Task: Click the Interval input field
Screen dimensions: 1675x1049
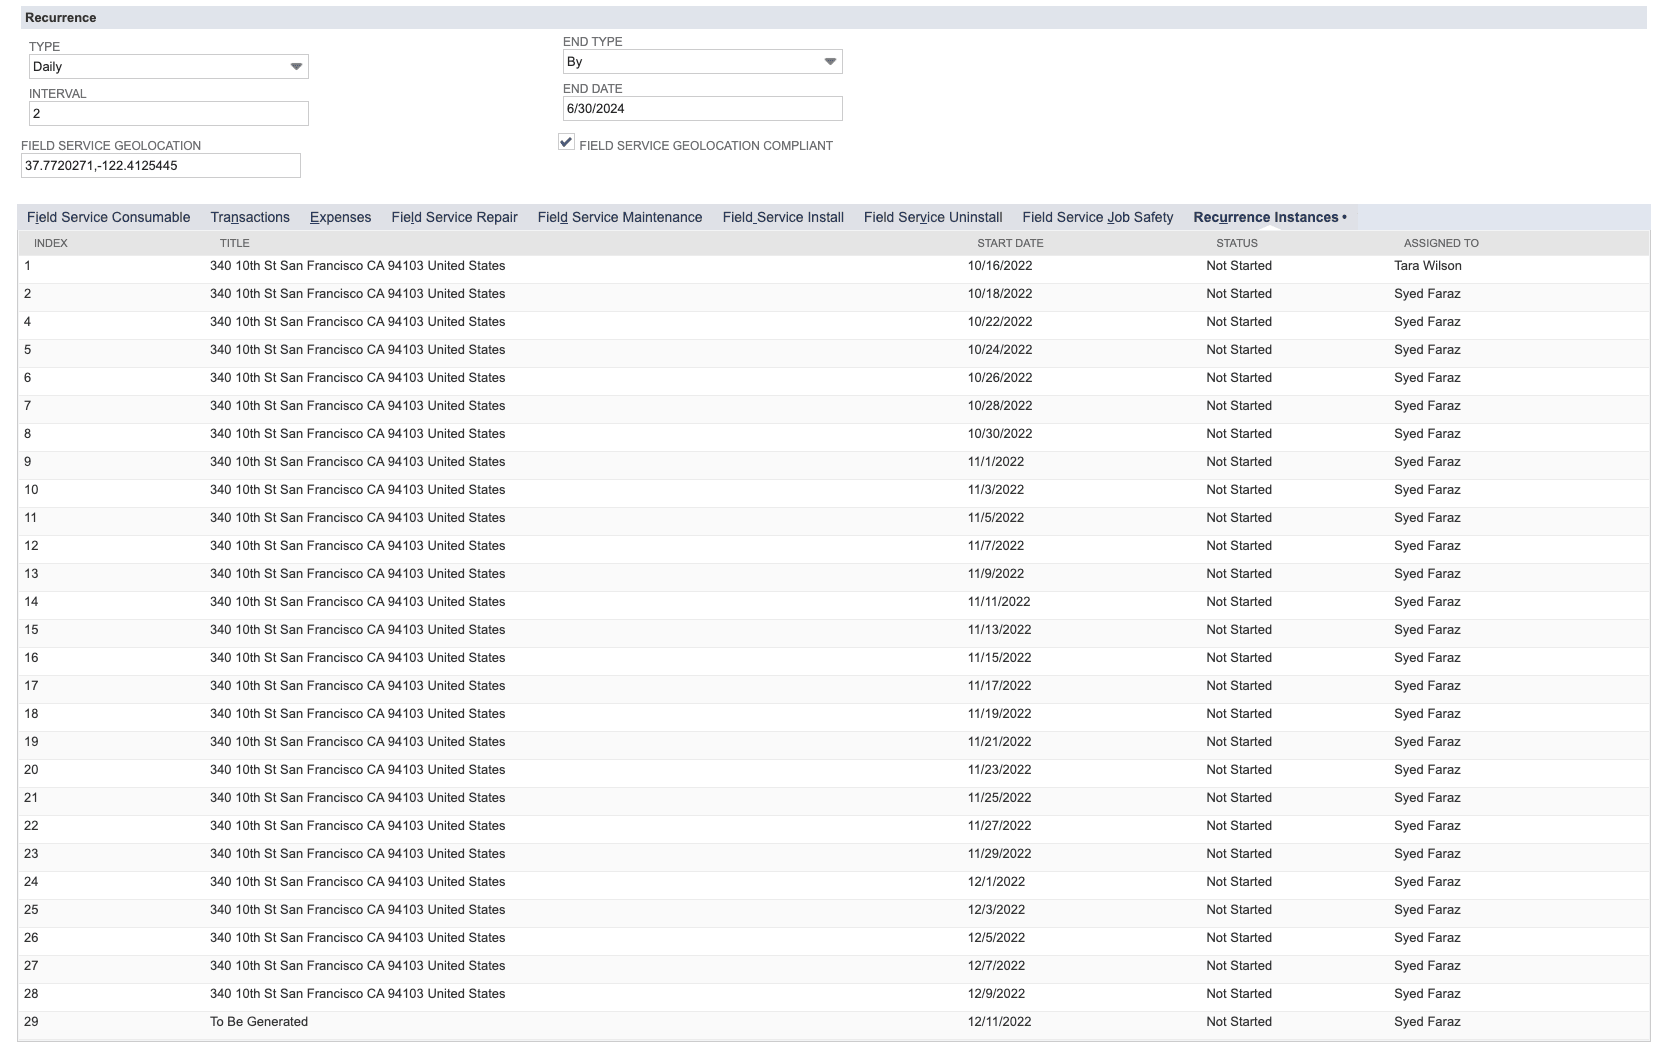Action: click(168, 114)
